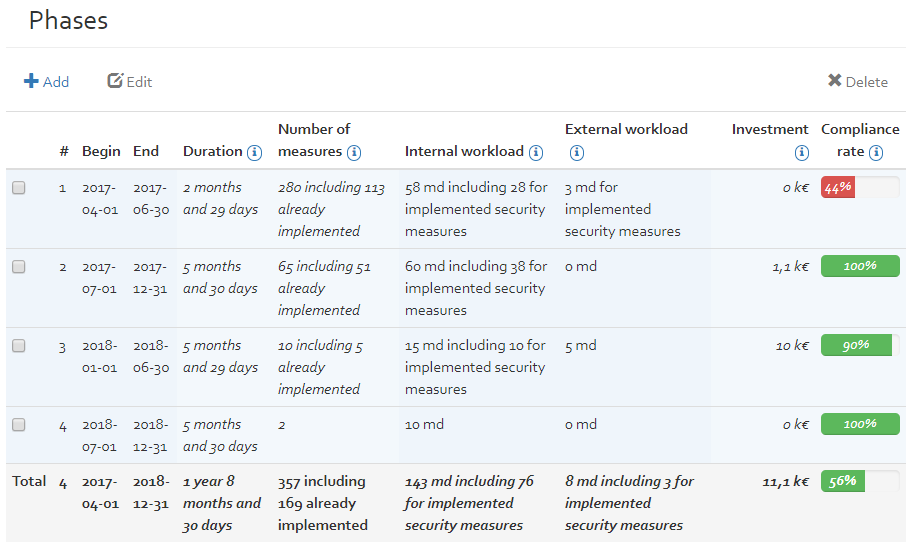Image resolution: width=920 pixels, height=550 pixels.
Task: Open the Investment info icon
Action: [801, 153]
